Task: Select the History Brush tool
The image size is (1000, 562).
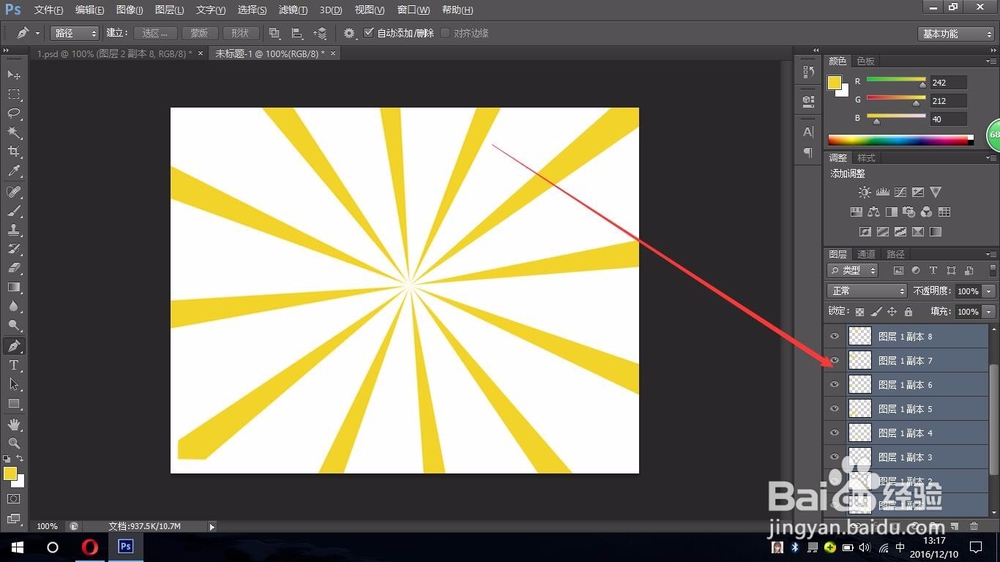Action: tap(13, 249)
